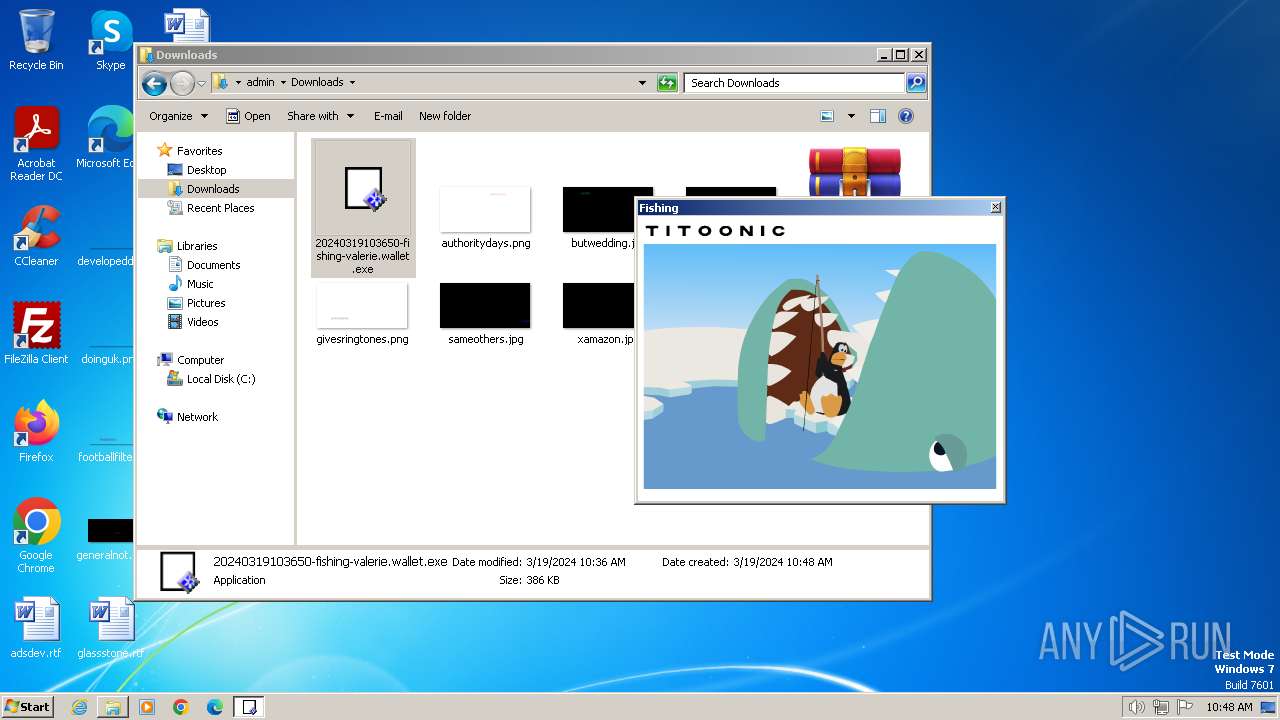
Task: Open recent pages dropdown next to Forward
Action: (x=201, y=83)
